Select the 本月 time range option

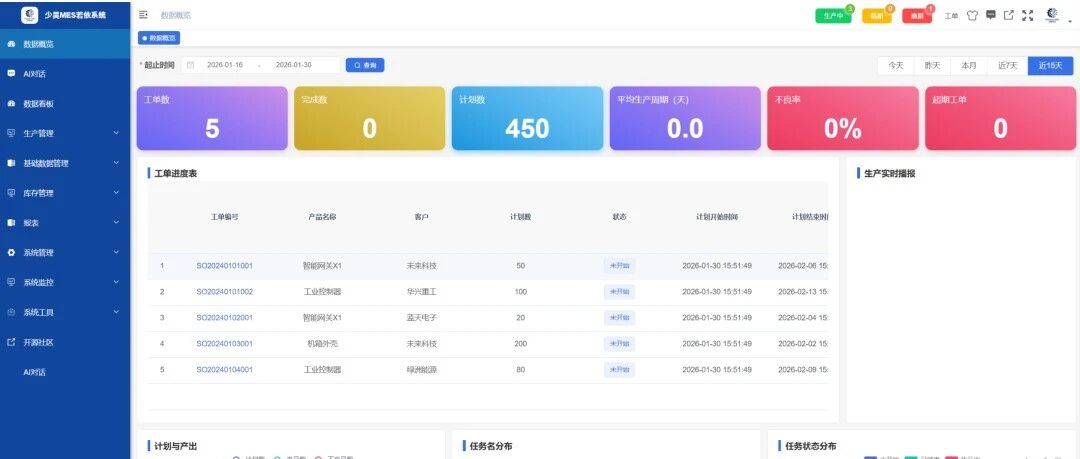pos(969,65)
